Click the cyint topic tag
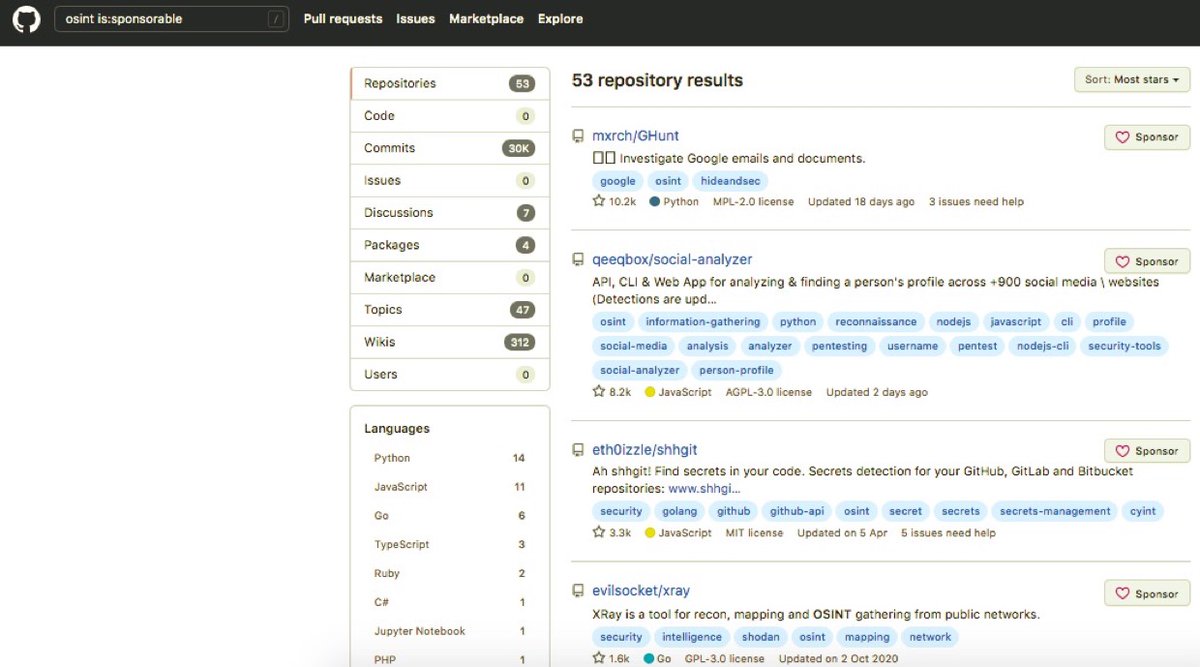This screenshot has width=1200, height=667. point(1143,511)
